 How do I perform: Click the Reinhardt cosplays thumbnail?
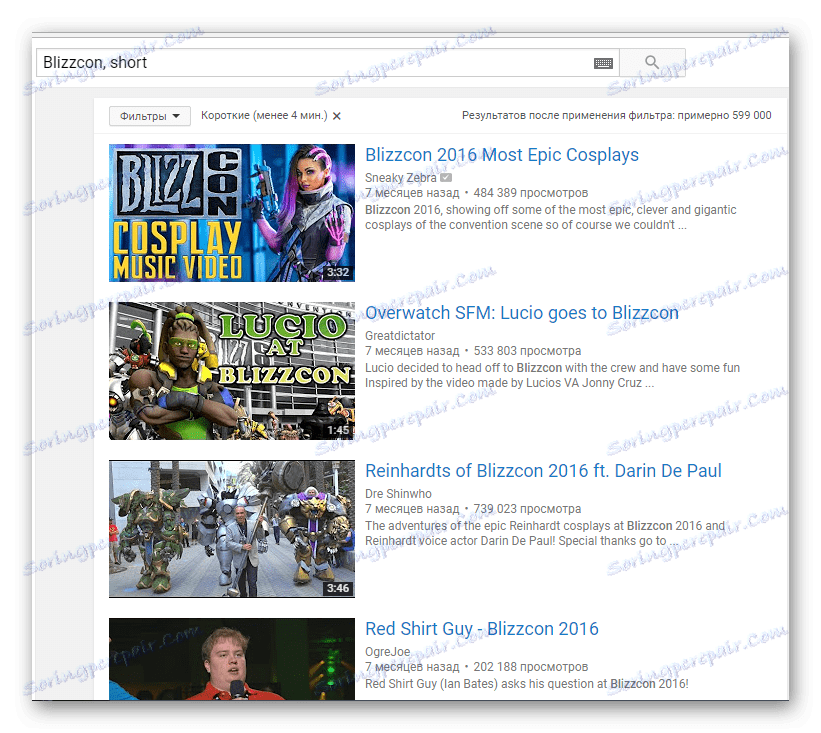click(232, 529)
